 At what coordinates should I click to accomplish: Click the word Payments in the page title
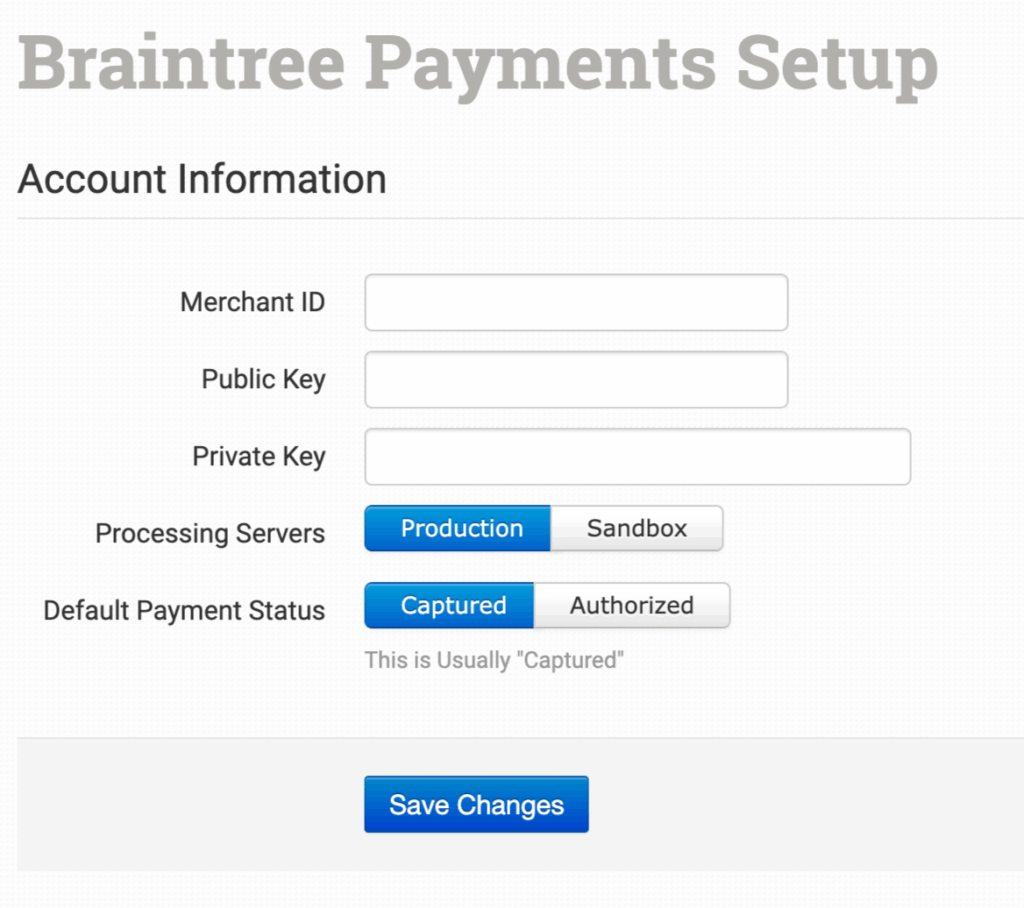tap(540, 62)
